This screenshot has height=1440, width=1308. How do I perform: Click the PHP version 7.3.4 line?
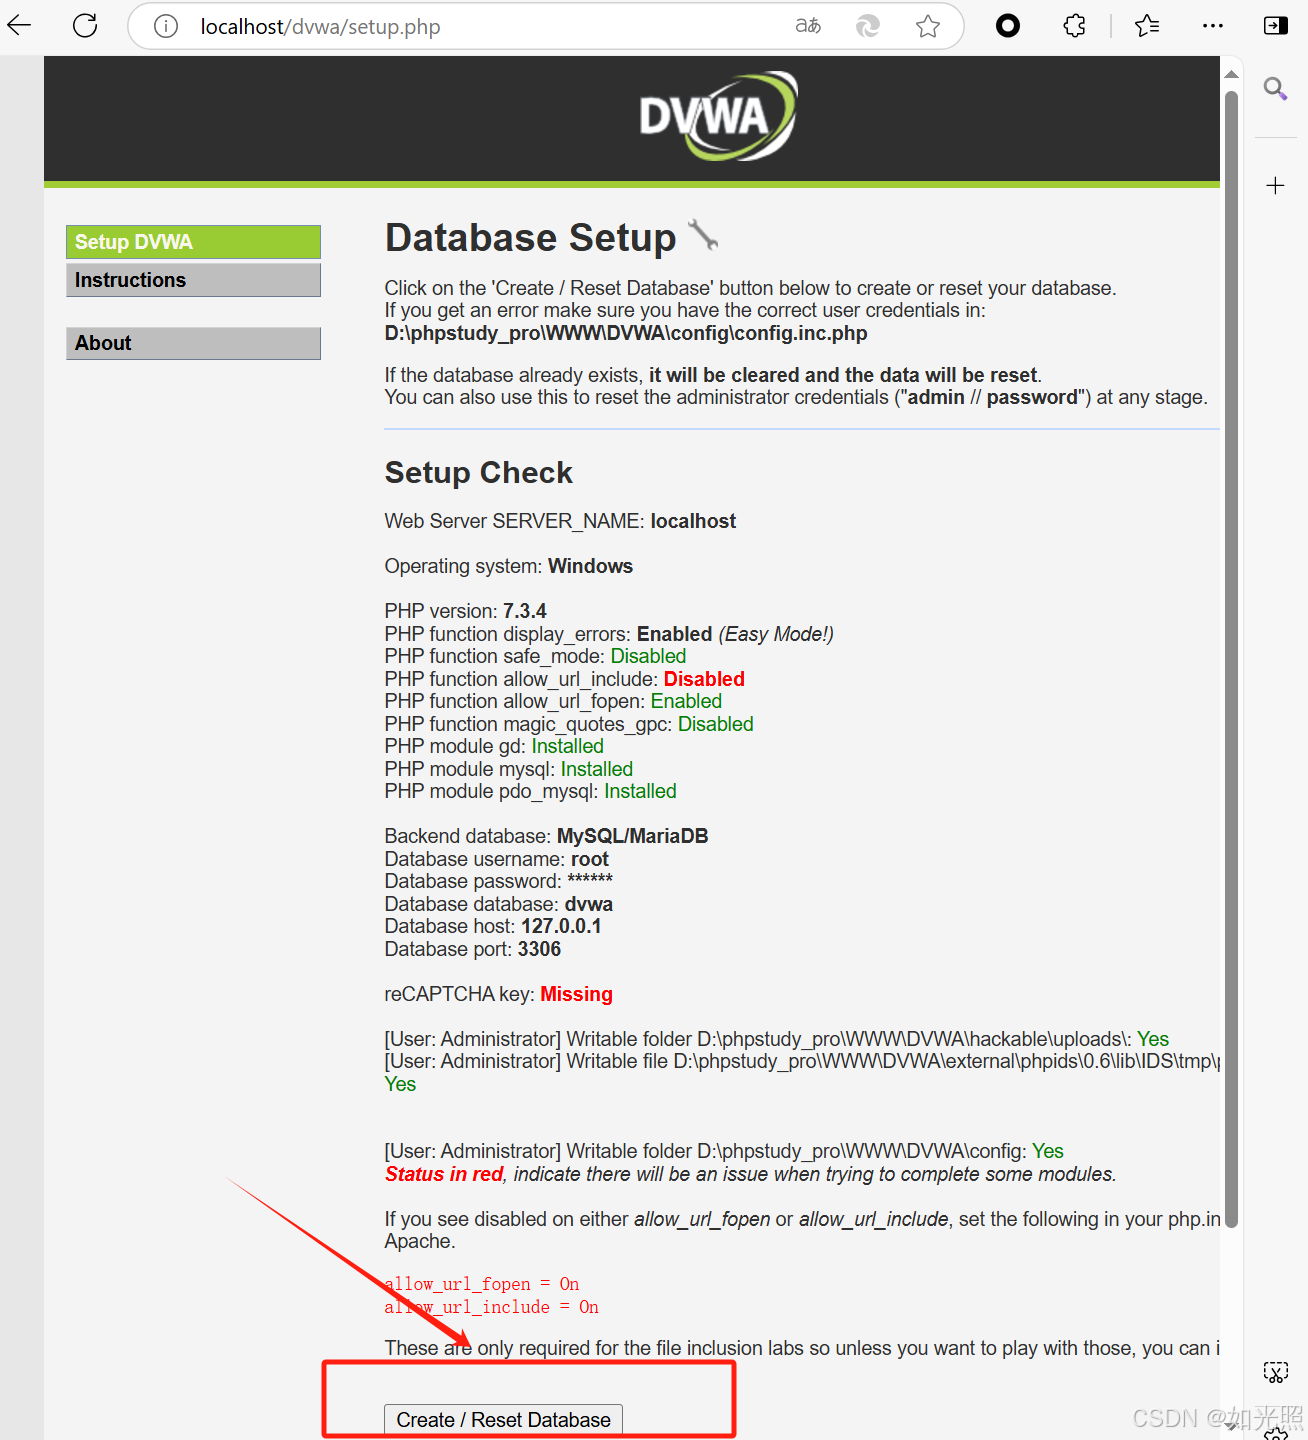(x=465, y=611)
